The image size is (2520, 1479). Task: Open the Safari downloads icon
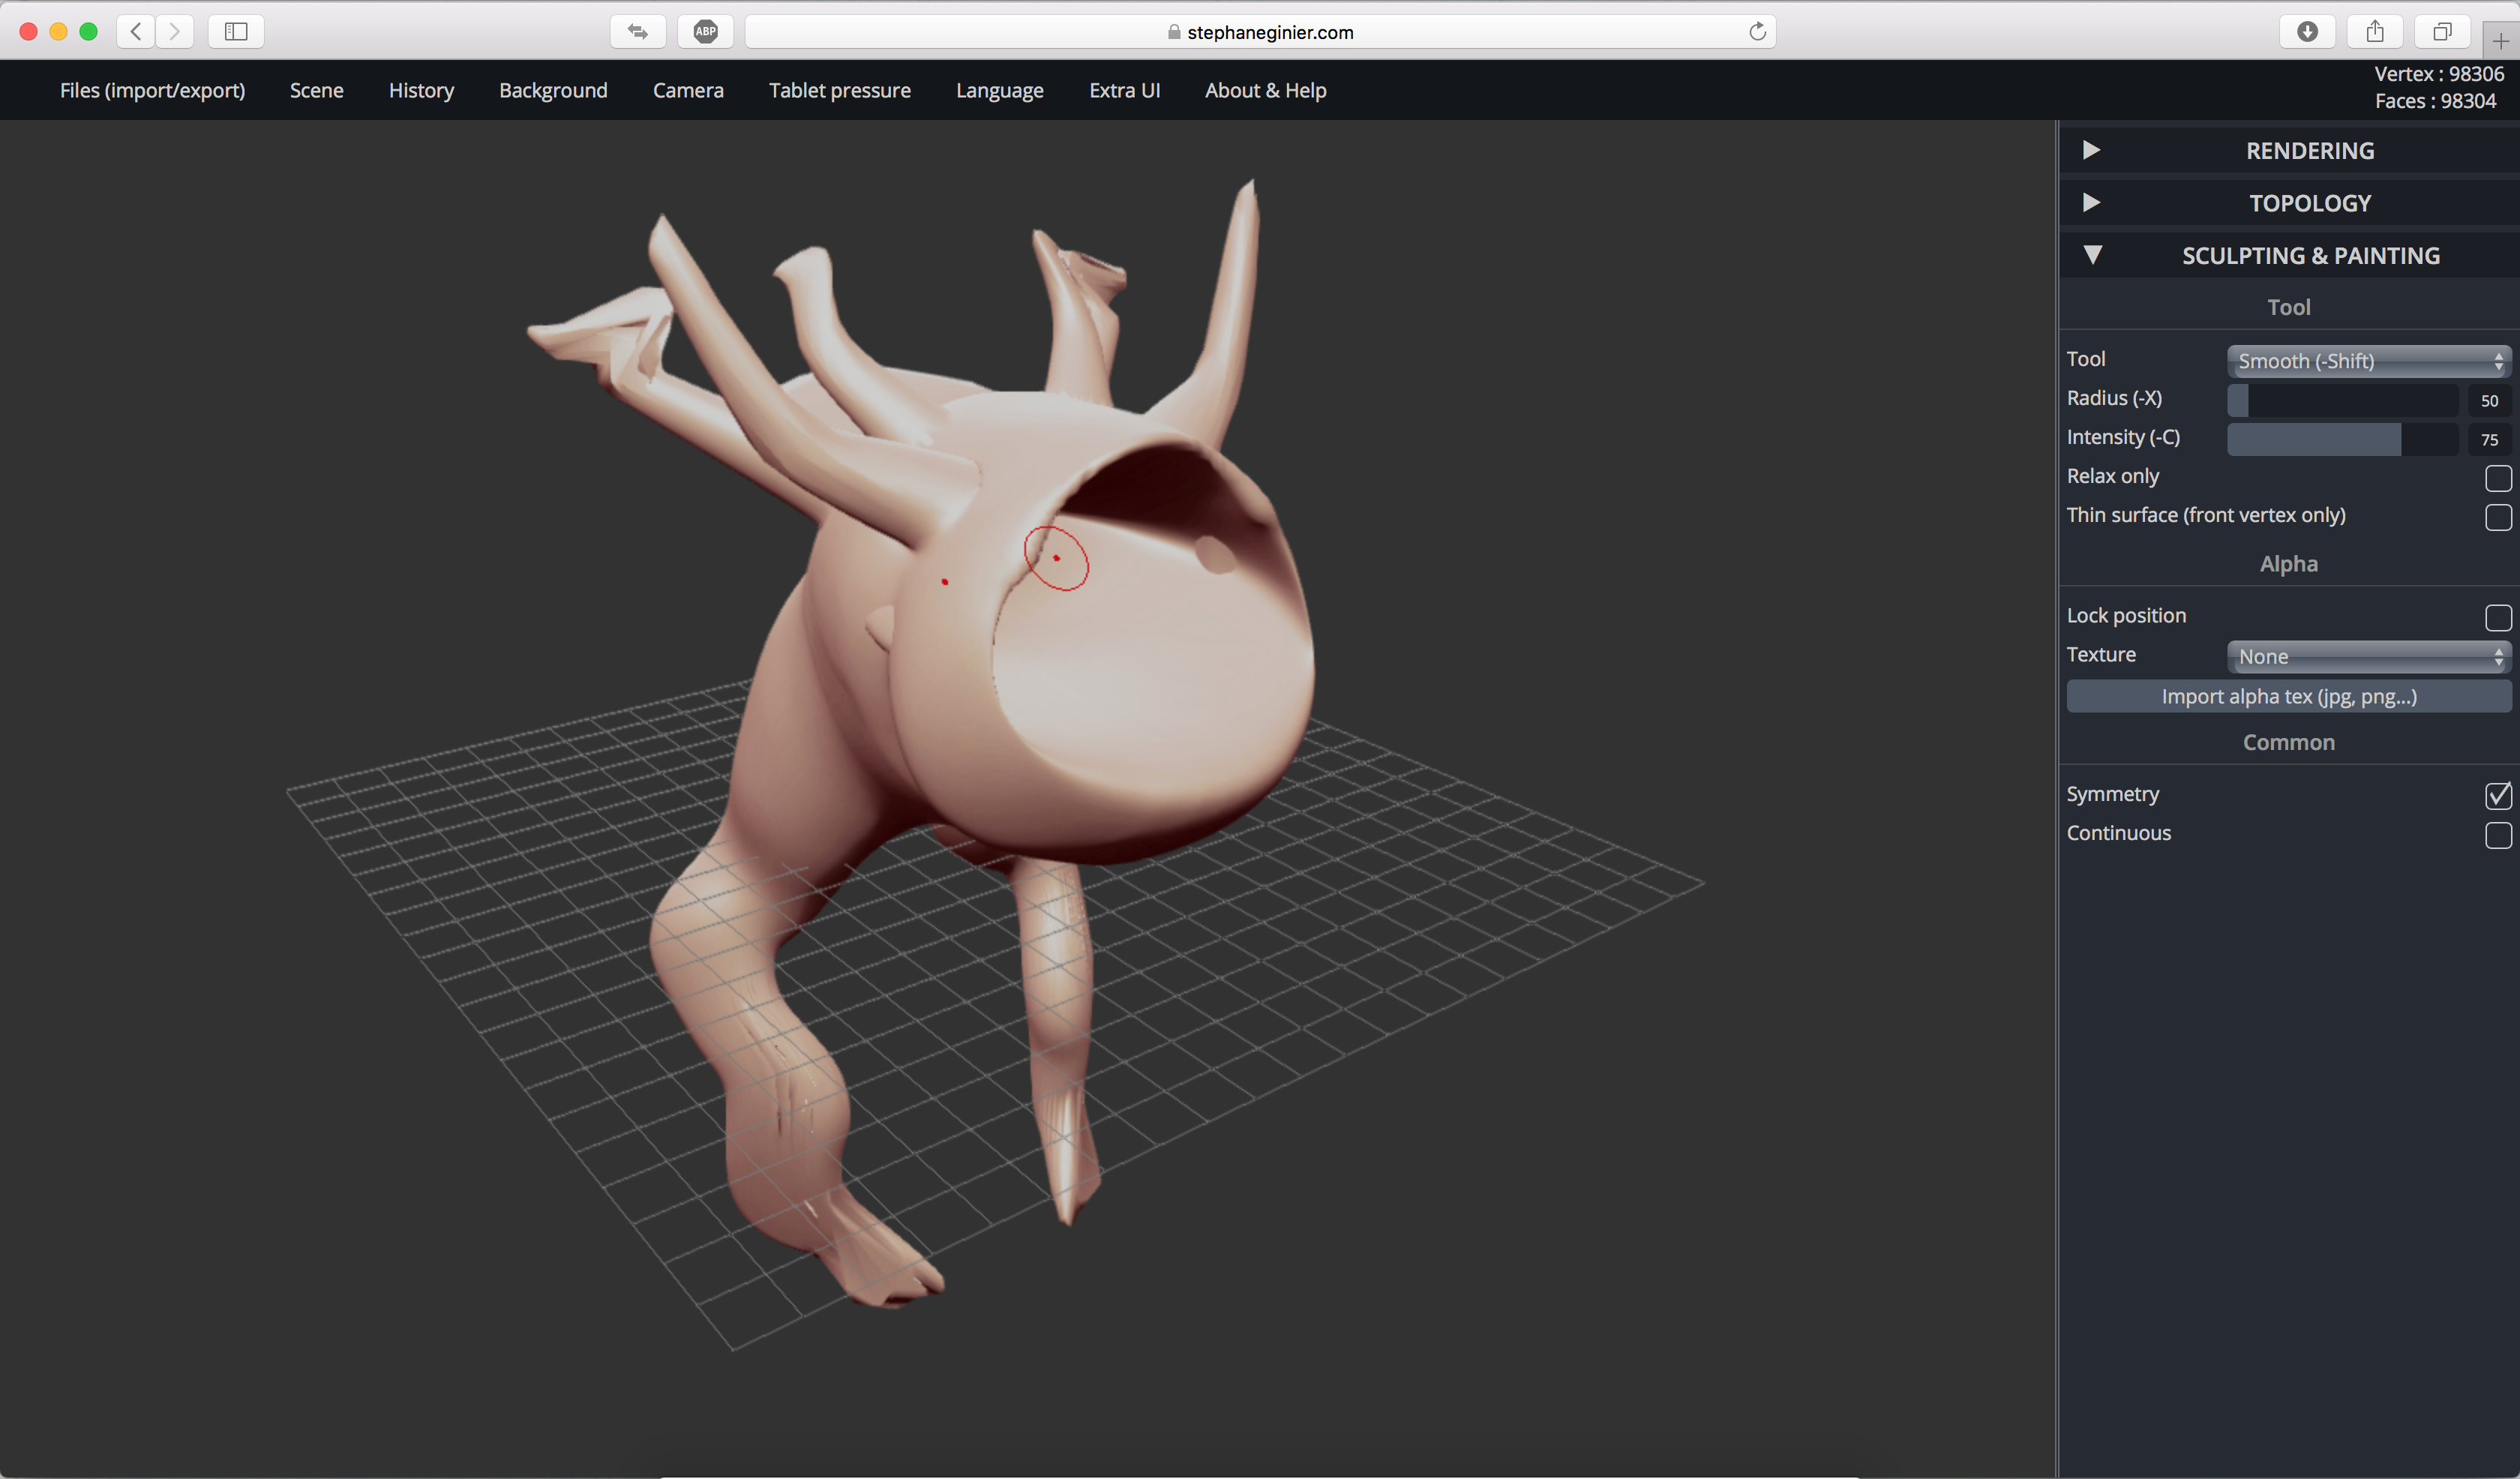click(x=2307, y=31)
